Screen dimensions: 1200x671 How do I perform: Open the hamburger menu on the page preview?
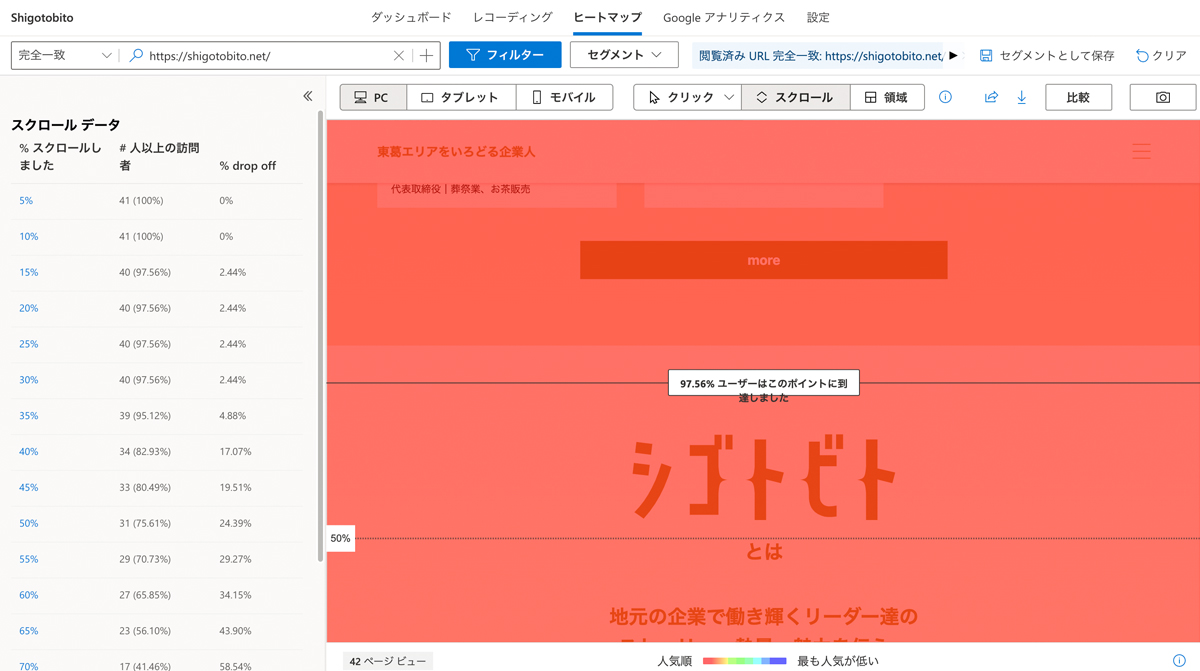pos(1141,151)
